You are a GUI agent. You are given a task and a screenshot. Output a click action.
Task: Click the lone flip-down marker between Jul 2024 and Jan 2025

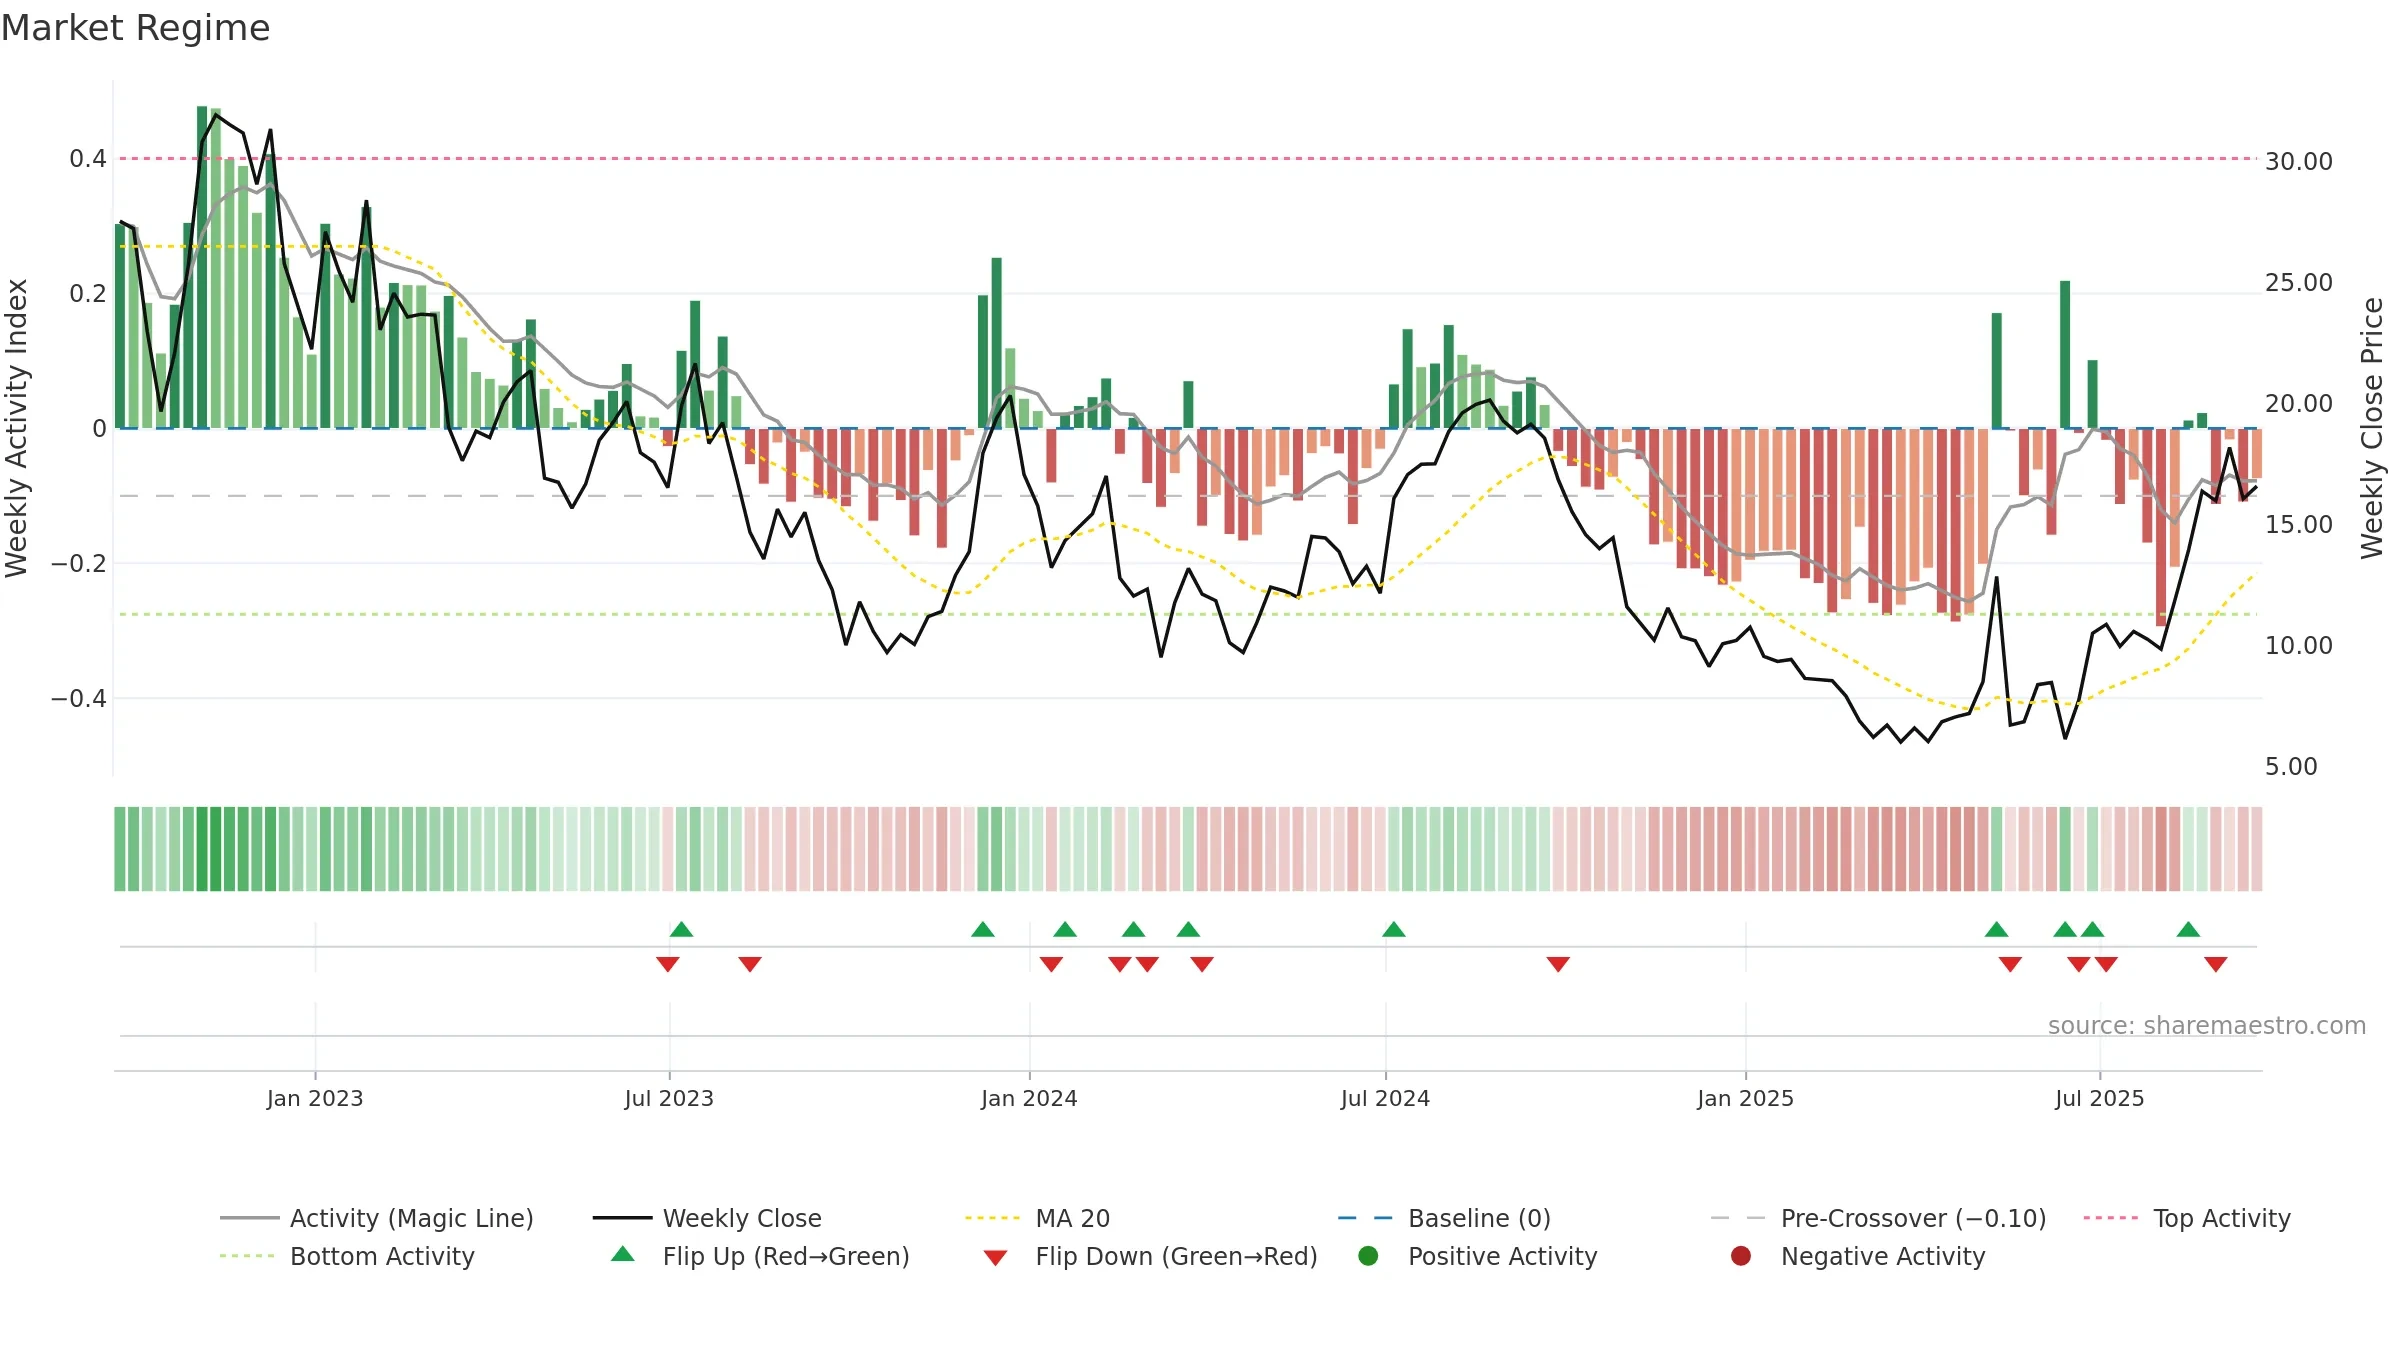click(1558, 964)
